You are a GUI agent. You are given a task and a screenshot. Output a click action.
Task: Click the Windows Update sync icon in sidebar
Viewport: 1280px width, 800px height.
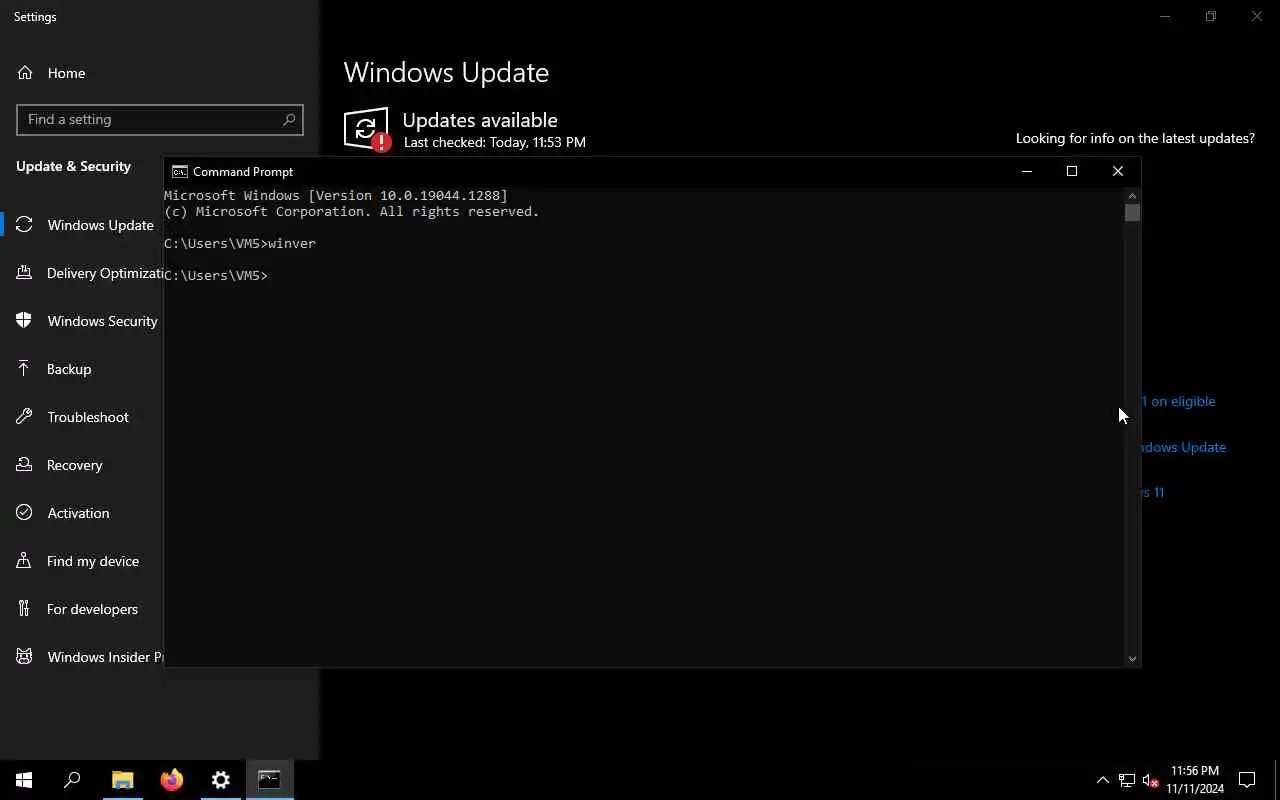(x=25, y=225)
